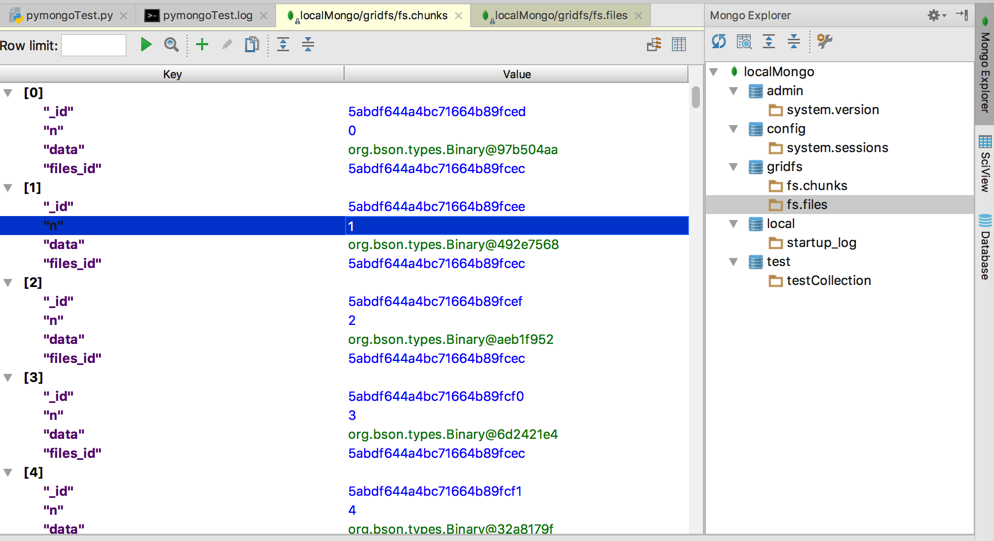Close the pymongoTest.log tab

pyautogui.click(x=264, y=15)
